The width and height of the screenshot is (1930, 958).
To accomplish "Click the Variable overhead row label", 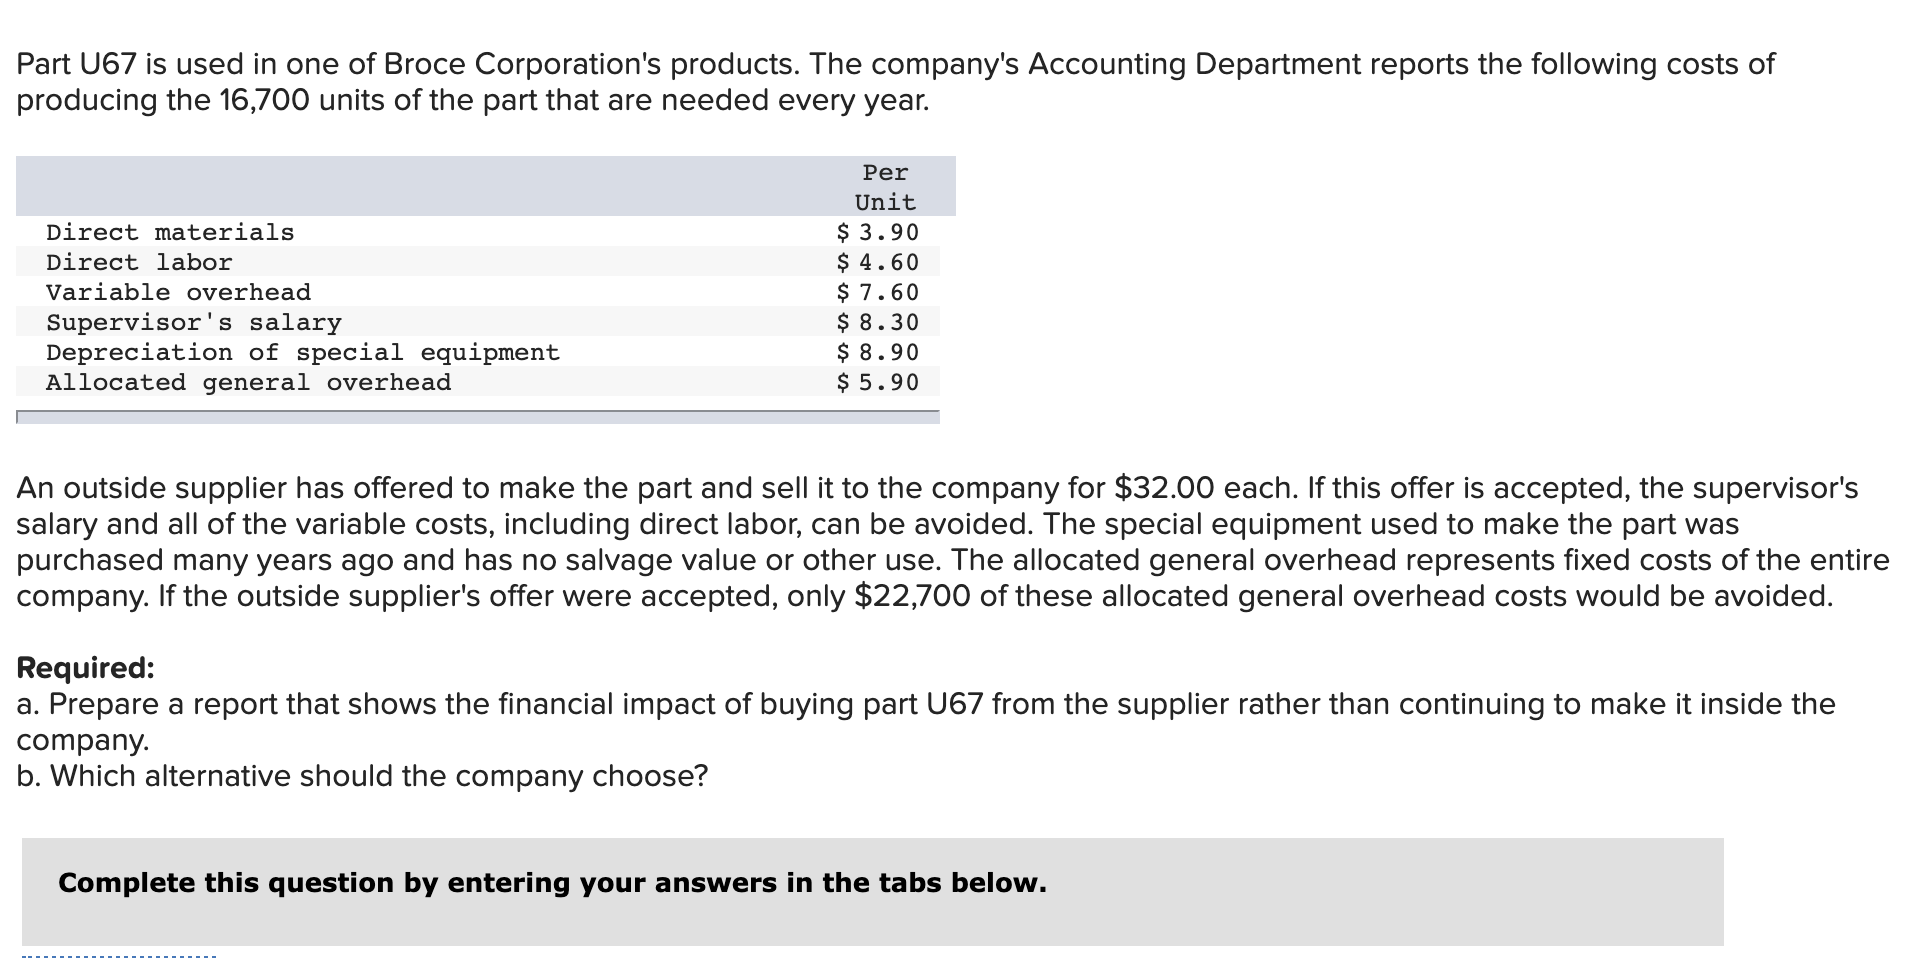I will pos(178,292).
